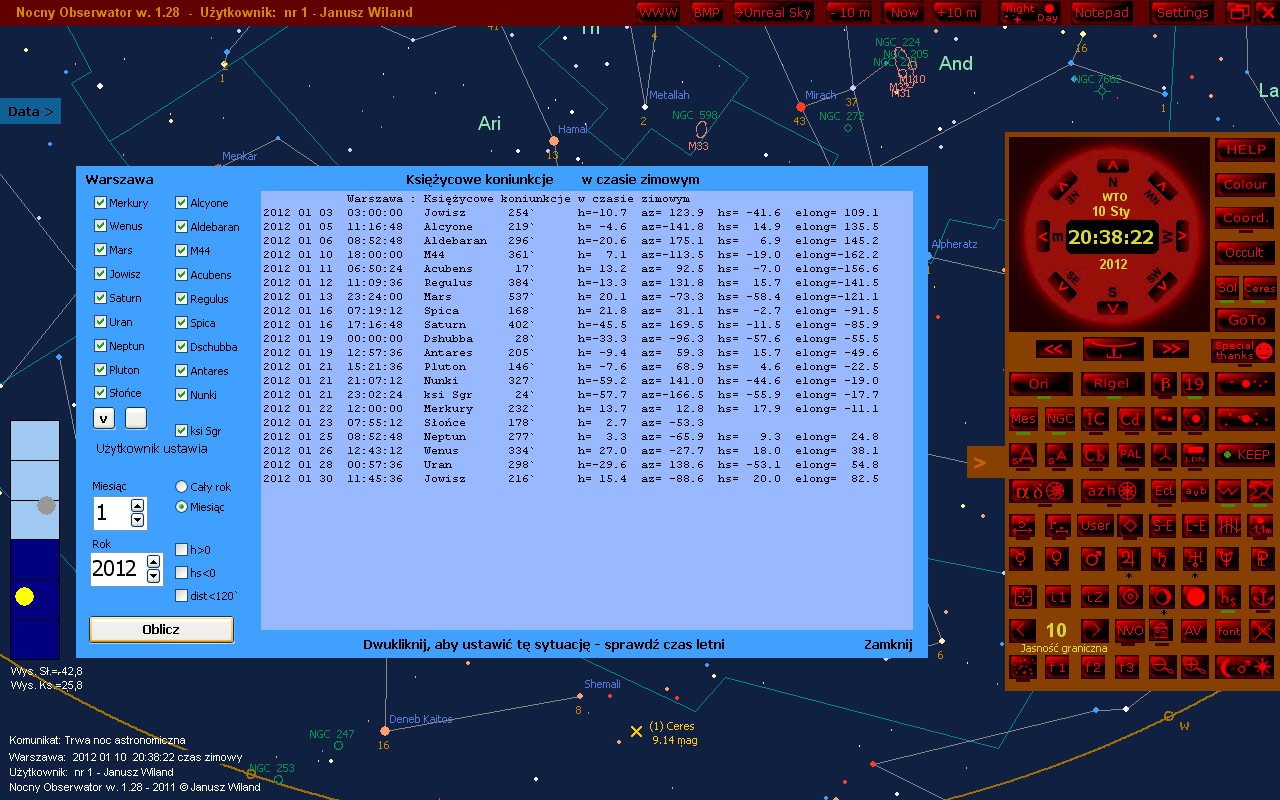Click the f1 button

1057,666
